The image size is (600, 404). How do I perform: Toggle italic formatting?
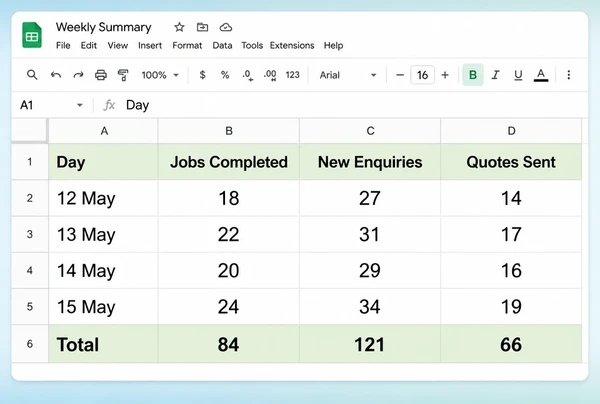coord(496,75)
